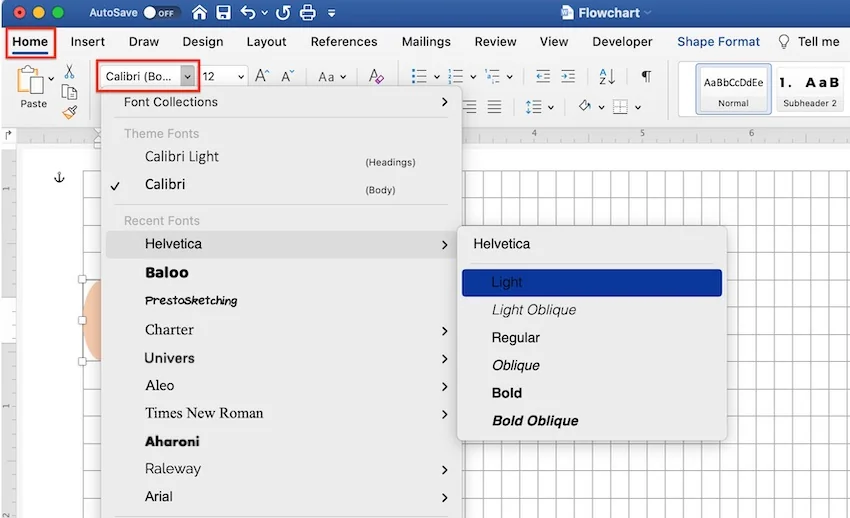Copy selection with the copy icon
Viewport: 850px width, 518px height.
coord(69,92)
